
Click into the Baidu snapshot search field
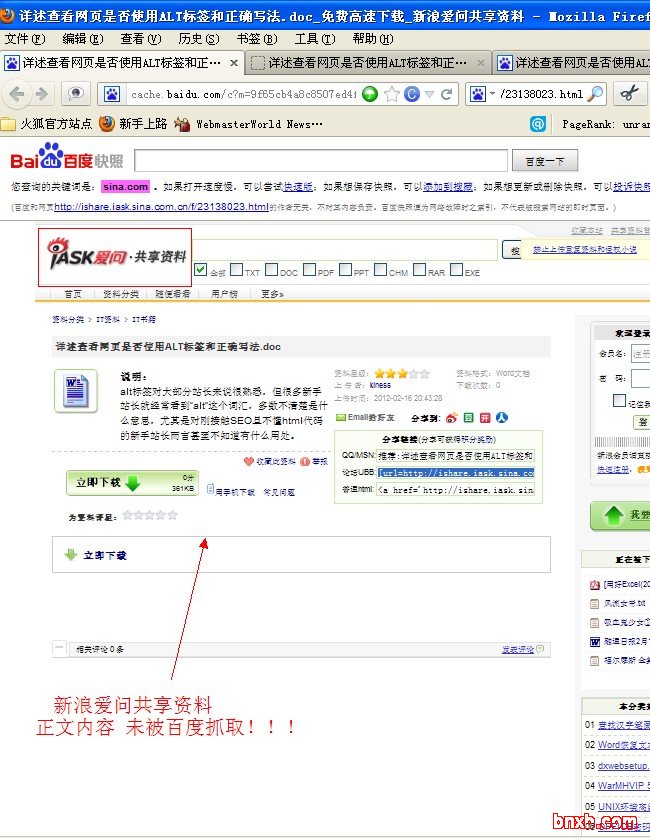(320, 161)
